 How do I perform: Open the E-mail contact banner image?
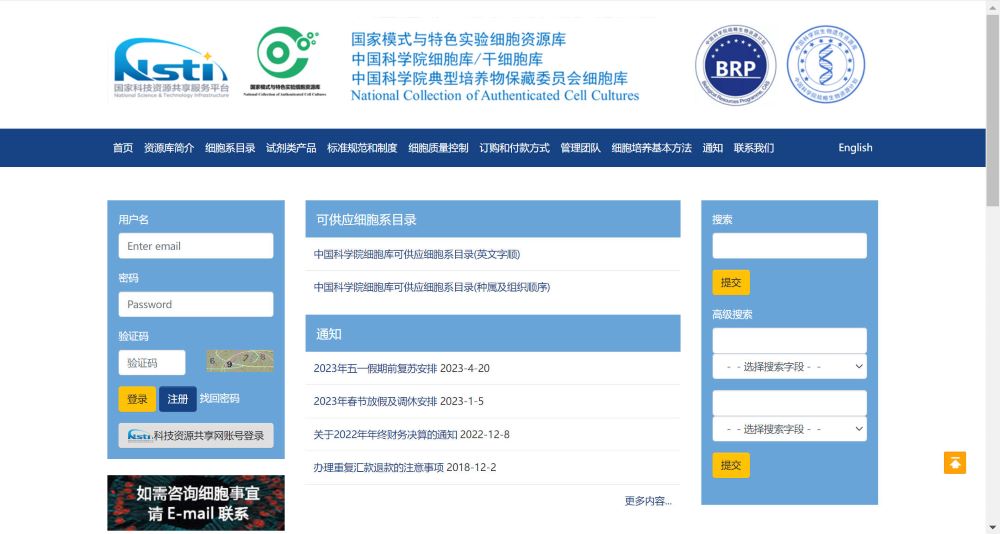(196, 502)
